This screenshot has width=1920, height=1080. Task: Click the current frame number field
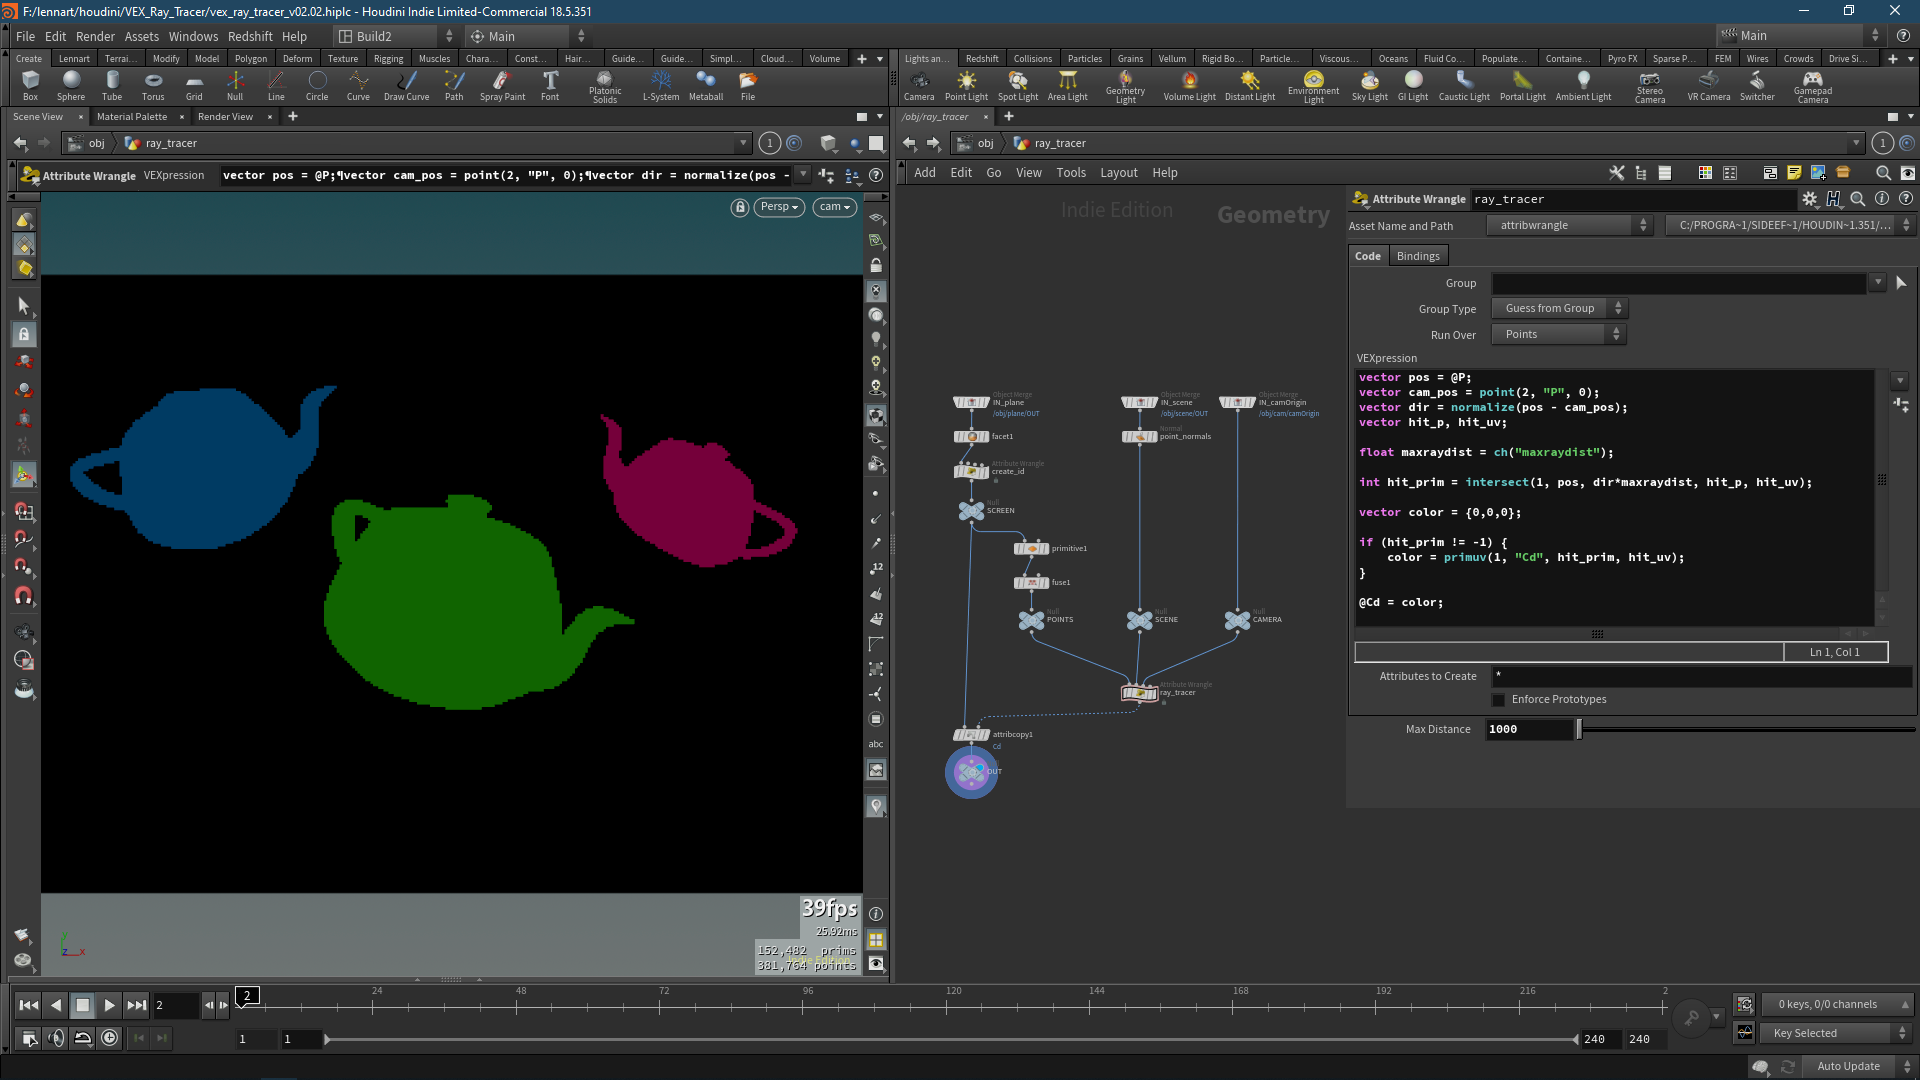(174, 1005)
